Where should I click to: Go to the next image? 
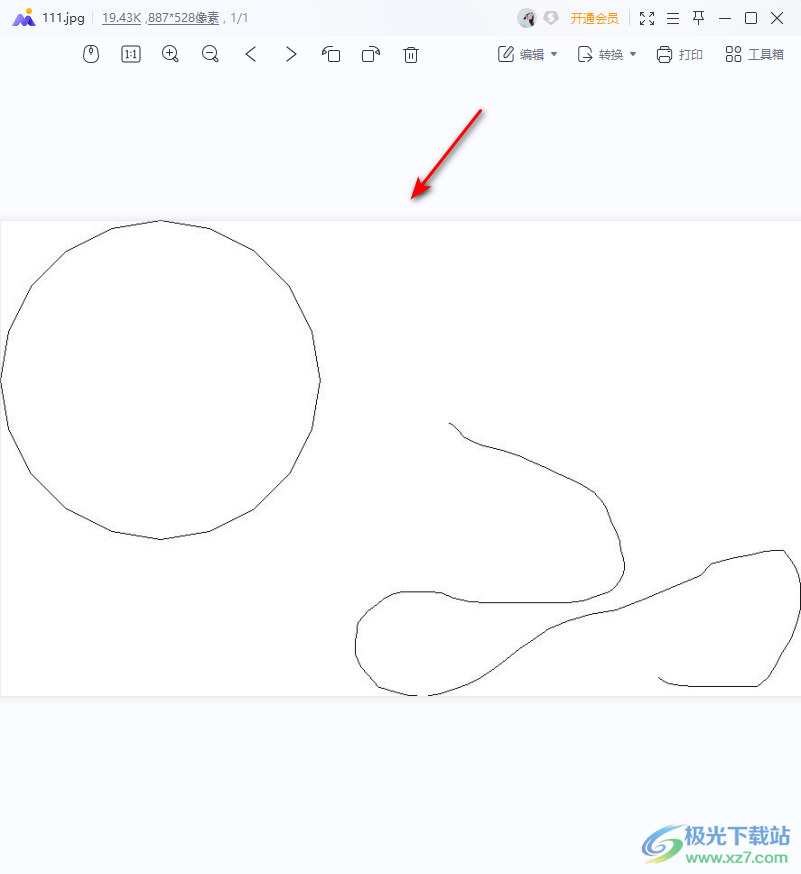[291, 54]
